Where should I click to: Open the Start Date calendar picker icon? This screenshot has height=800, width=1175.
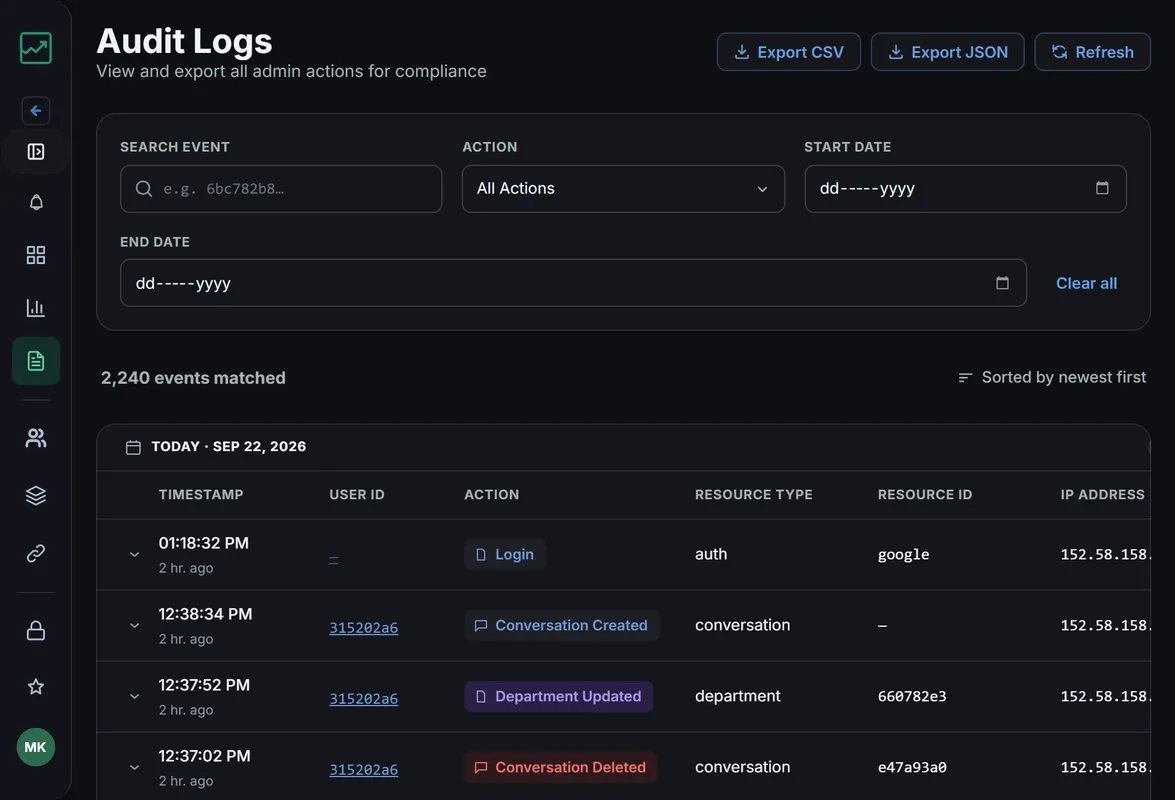coord(1102,188)
